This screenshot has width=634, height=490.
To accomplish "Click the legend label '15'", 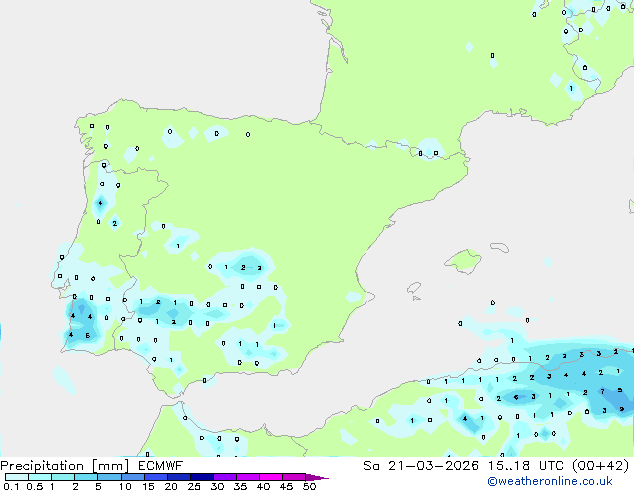I will (x=148, y=486).
